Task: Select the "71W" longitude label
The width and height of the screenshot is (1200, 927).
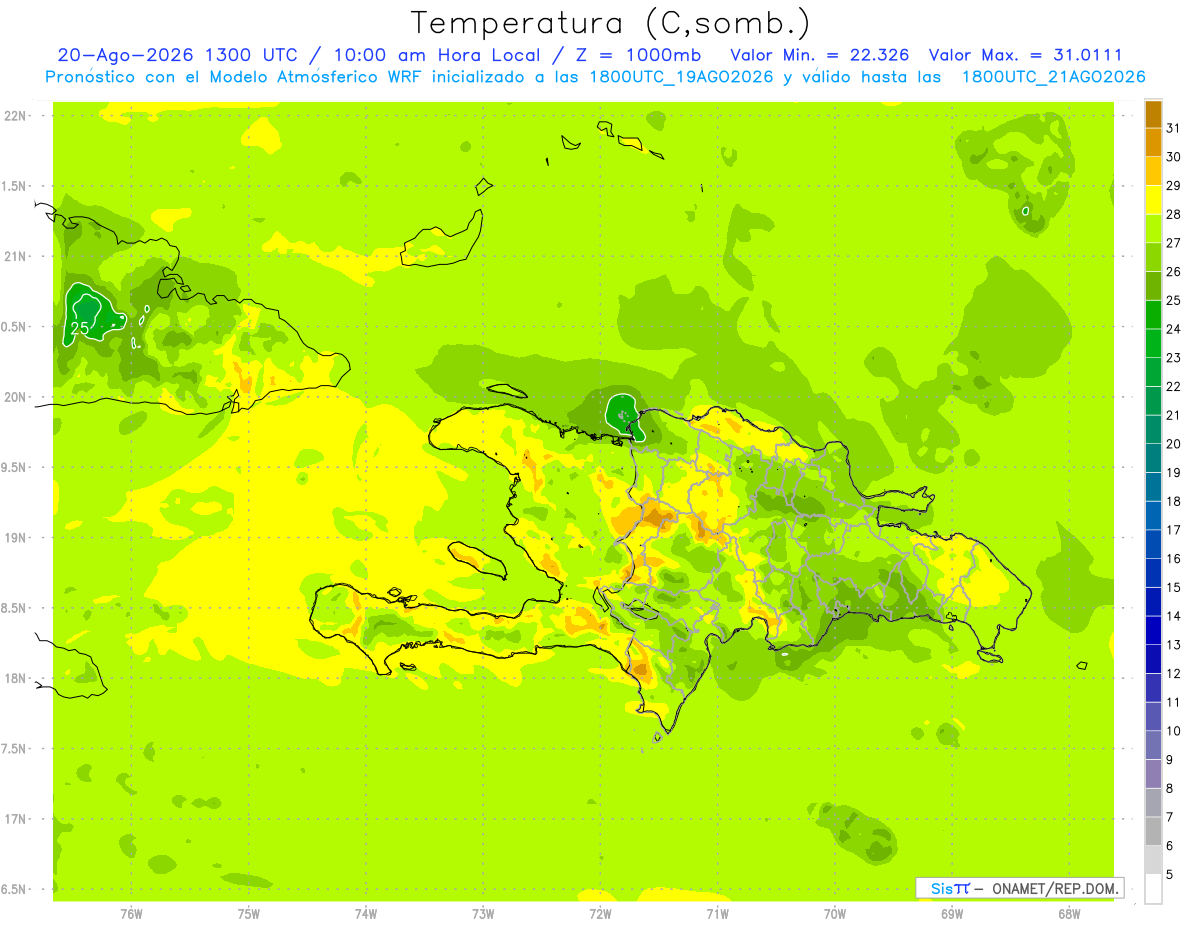Action: pyautogui.click(x=717, y=914)
